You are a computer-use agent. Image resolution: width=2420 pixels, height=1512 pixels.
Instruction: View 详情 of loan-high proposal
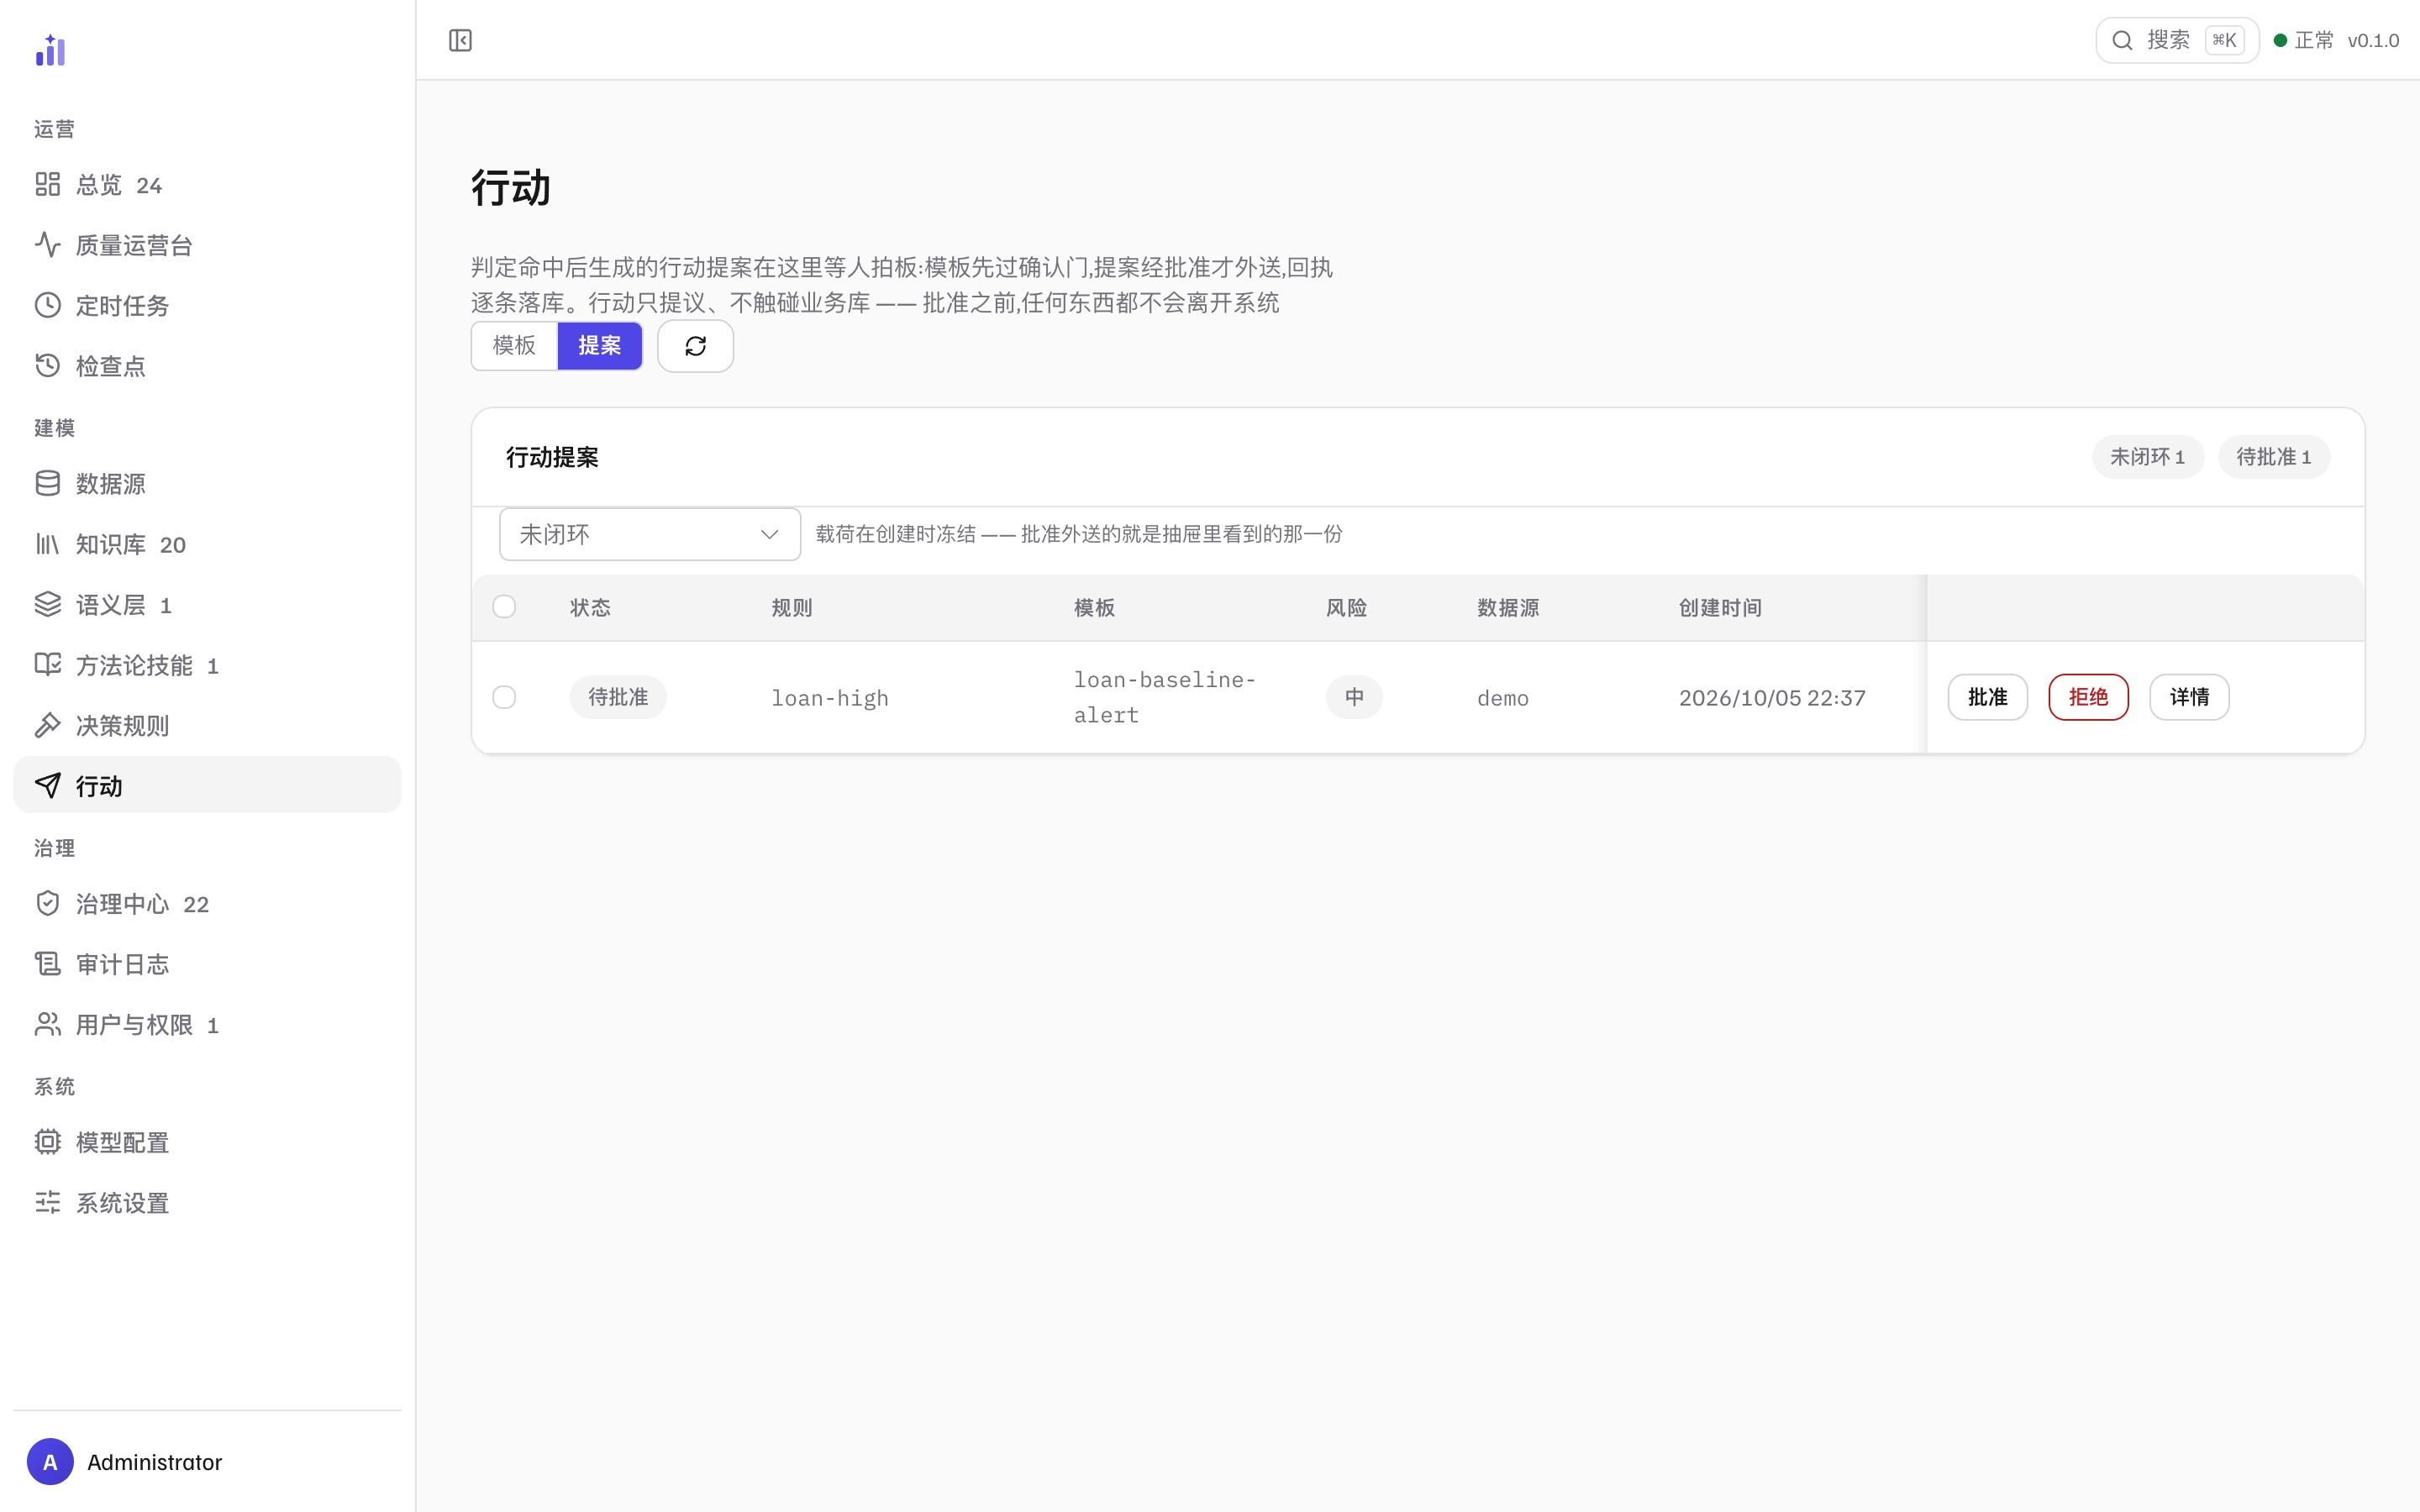(x=2189, y=697)
